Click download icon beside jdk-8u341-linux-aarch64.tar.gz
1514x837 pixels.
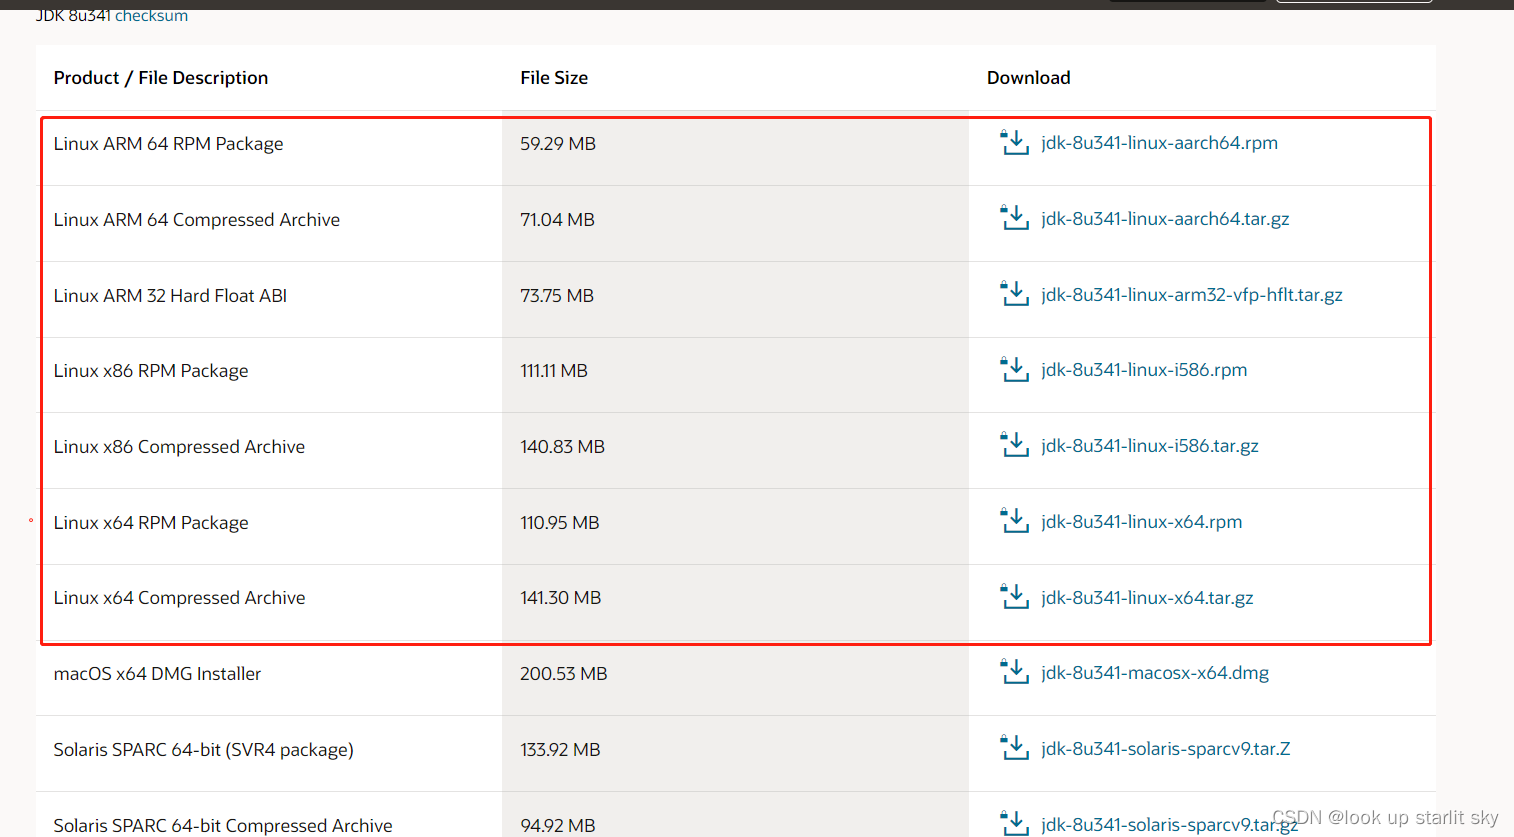1014,218
